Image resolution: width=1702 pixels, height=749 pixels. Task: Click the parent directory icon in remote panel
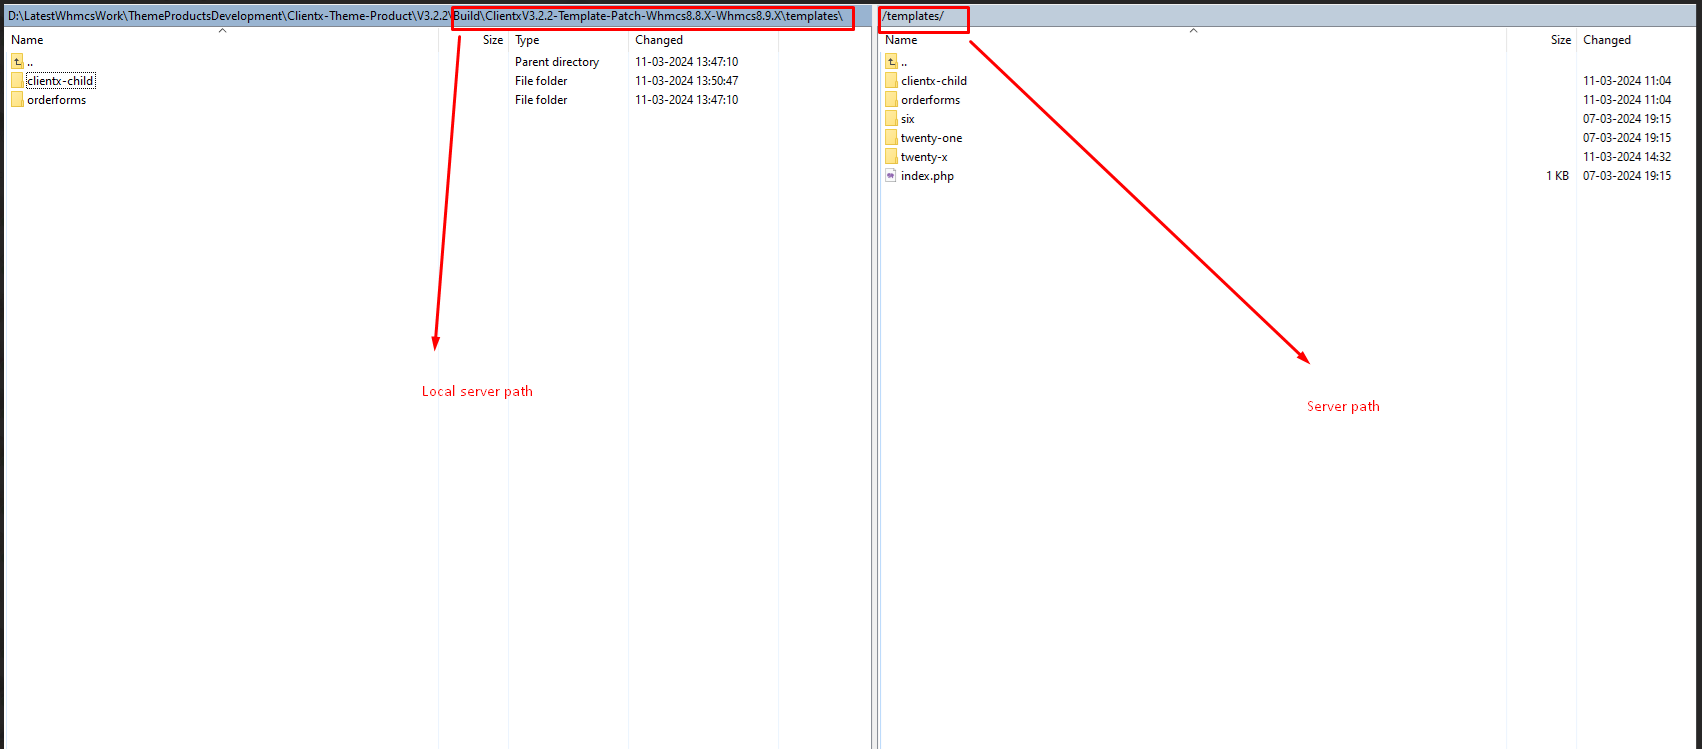point(891,62)
